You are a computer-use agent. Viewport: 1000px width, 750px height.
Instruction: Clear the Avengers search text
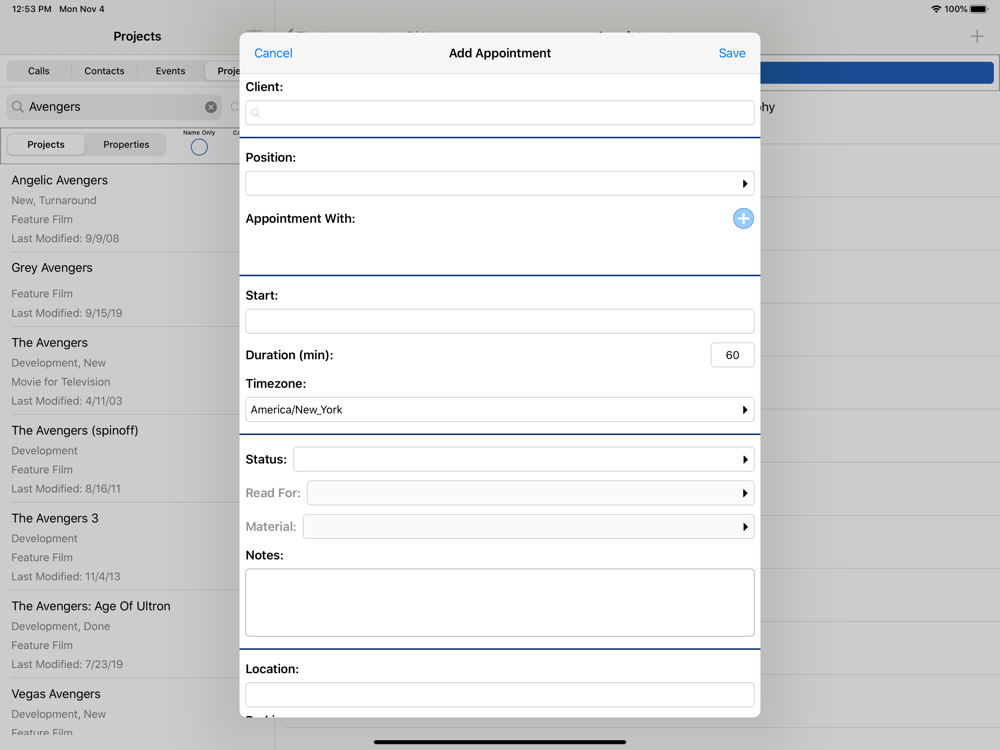[211, 107]
